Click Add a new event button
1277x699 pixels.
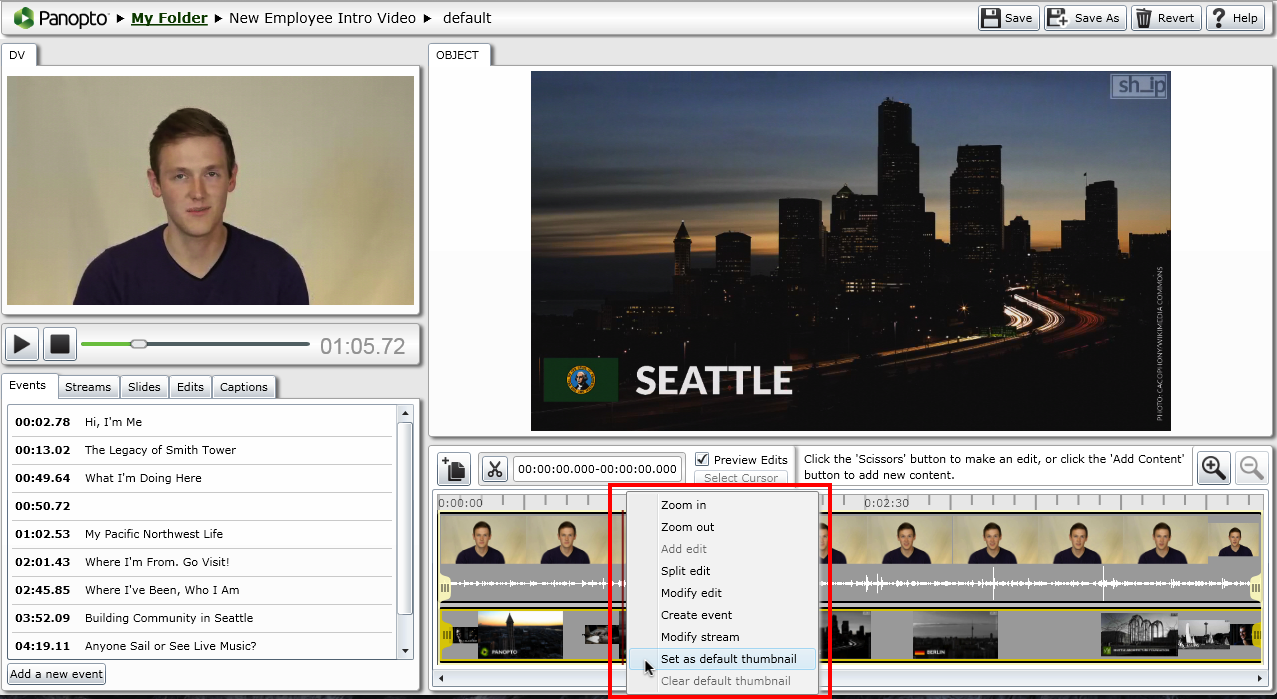pos(57,674)
